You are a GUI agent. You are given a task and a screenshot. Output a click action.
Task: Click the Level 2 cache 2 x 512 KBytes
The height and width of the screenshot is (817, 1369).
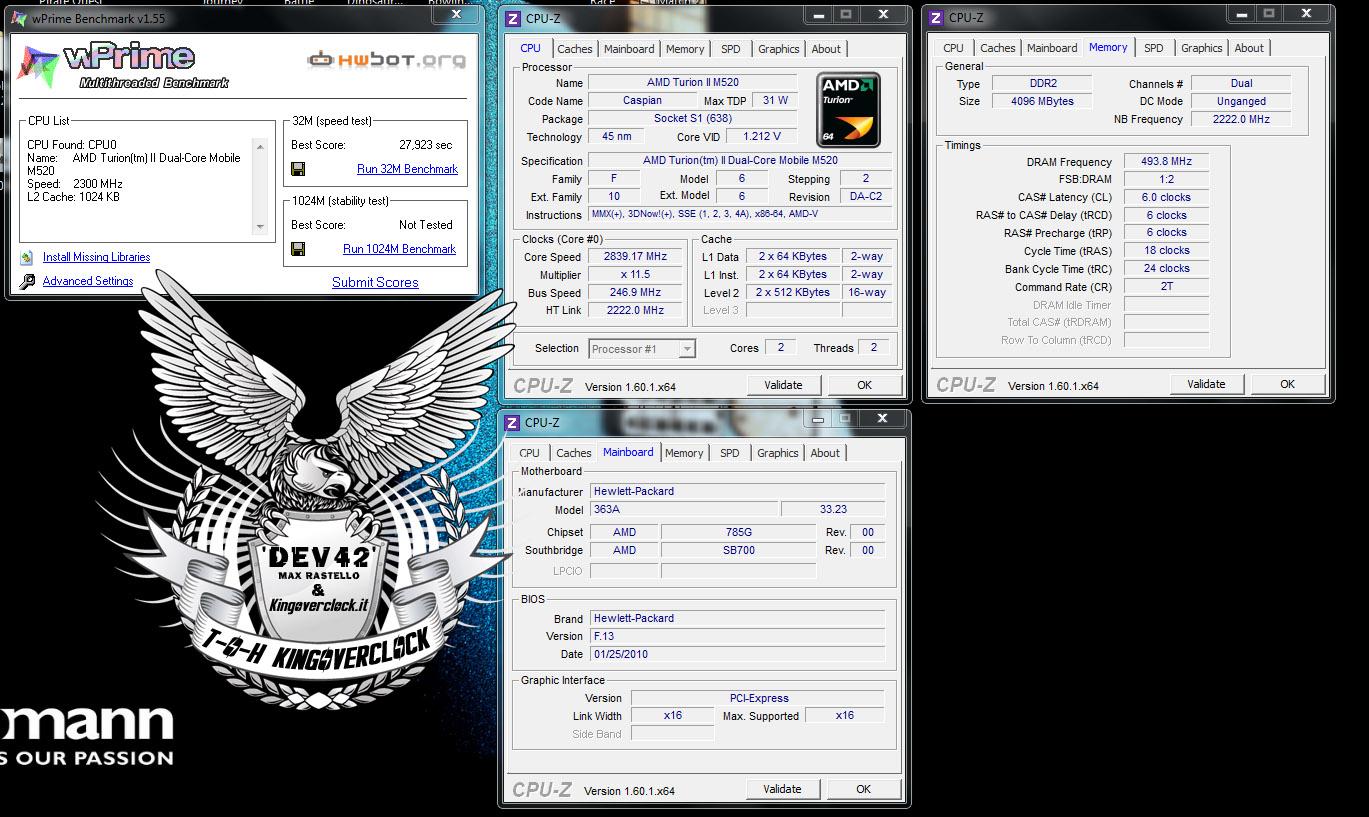[793, 292]
